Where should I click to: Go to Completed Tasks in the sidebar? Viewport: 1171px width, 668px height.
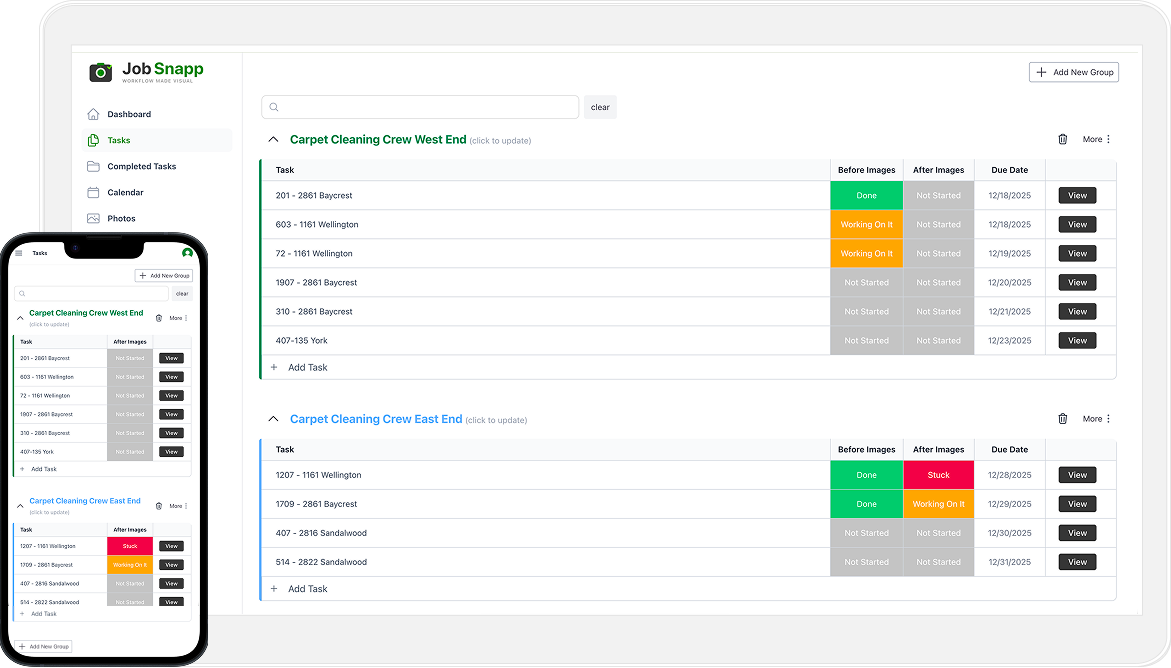tap(141, 166)
